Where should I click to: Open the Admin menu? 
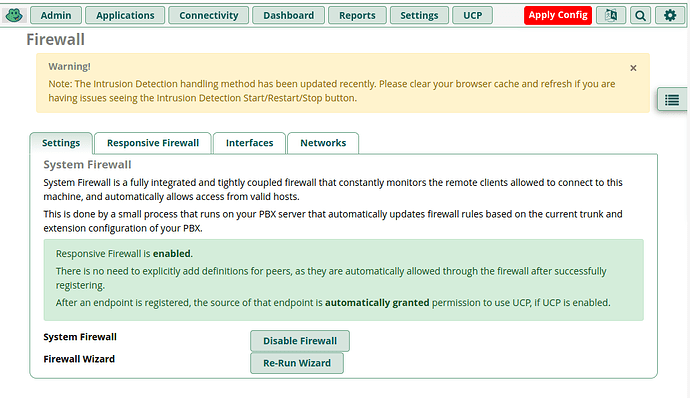tap(56, 15)
